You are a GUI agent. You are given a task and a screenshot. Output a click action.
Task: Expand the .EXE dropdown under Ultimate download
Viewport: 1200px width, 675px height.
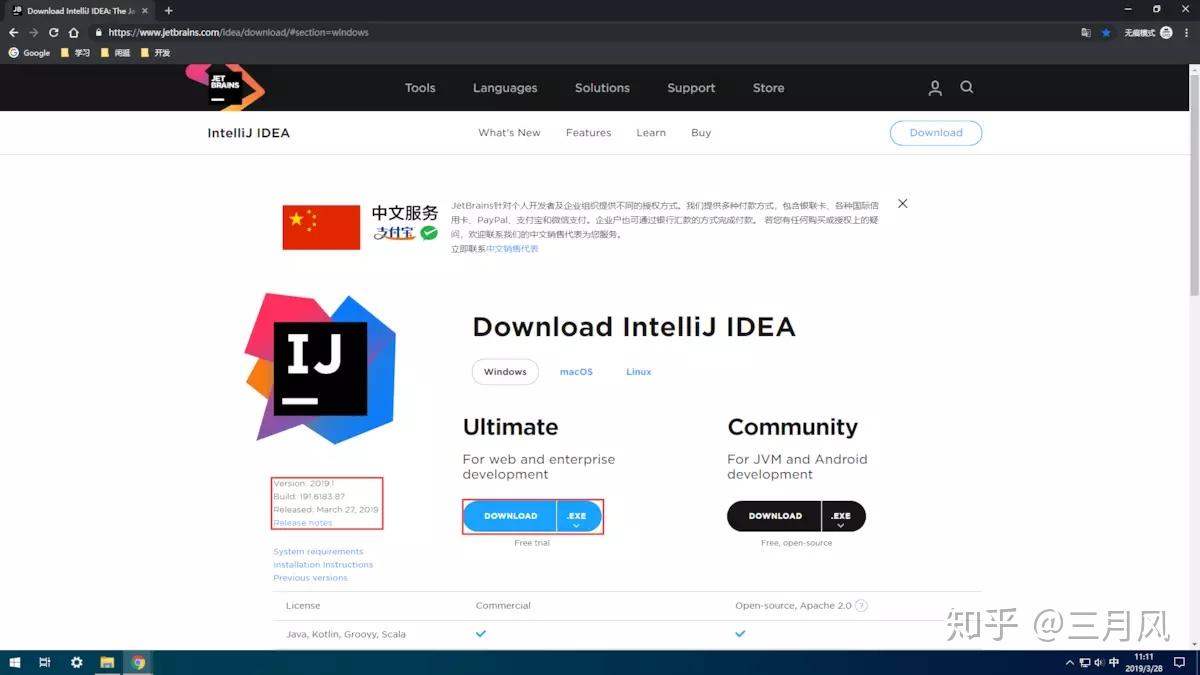click(577, 516)
